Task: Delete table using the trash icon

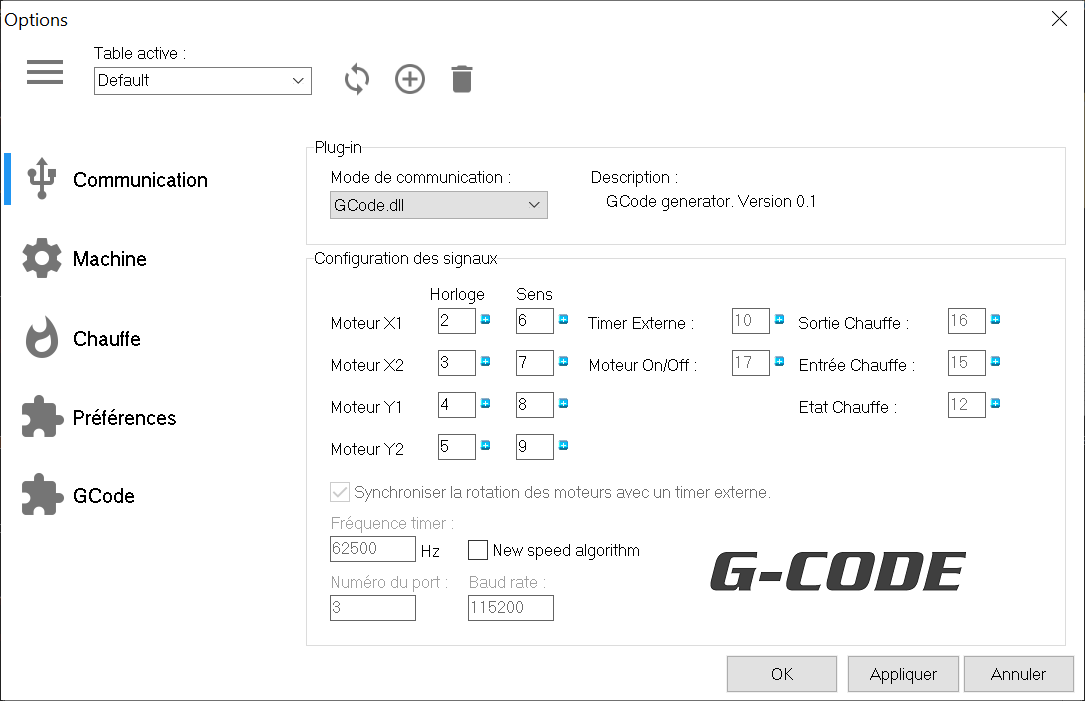Action: (x=461, y=79)
